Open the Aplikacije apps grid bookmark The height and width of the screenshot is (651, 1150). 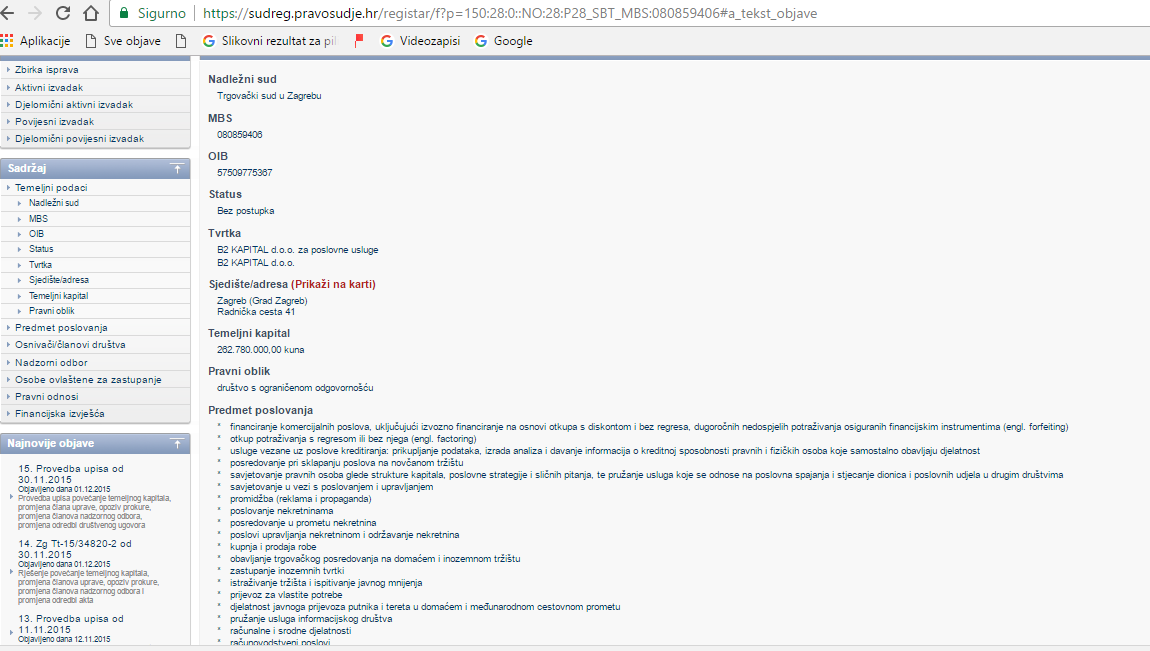click(36, 41)
